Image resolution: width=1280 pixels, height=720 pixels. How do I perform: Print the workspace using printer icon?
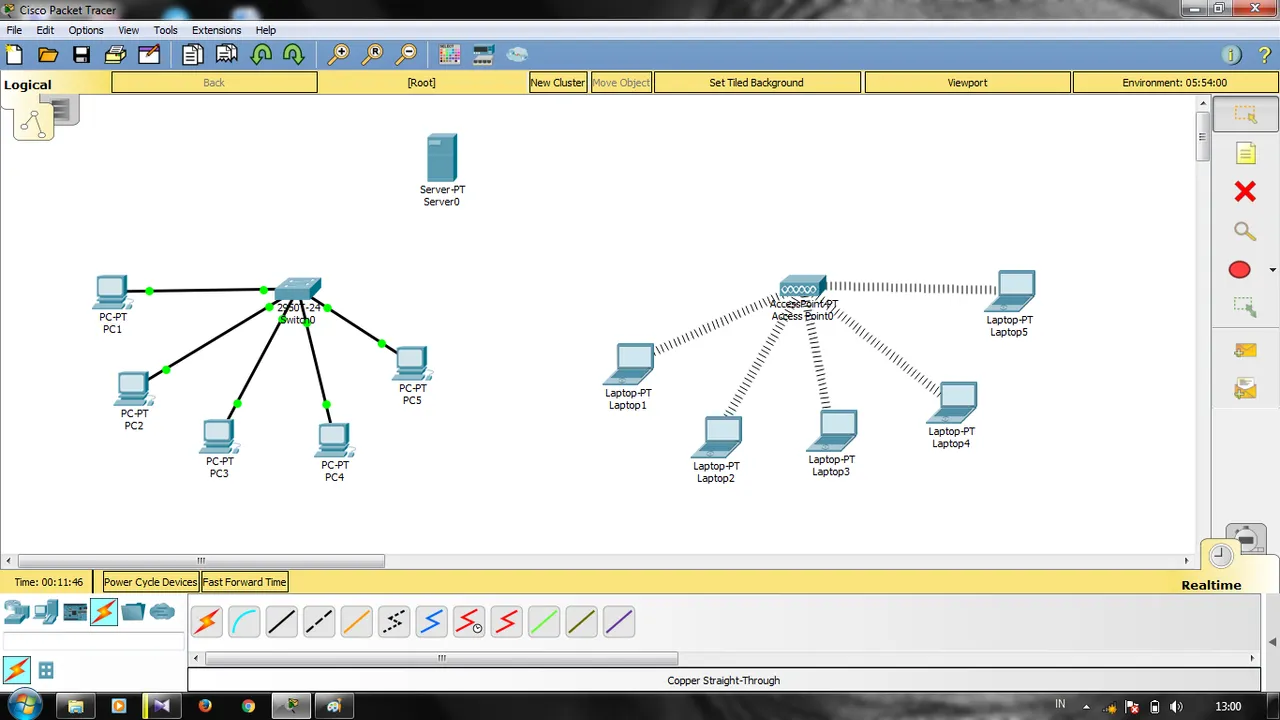[x=115, y=54]
